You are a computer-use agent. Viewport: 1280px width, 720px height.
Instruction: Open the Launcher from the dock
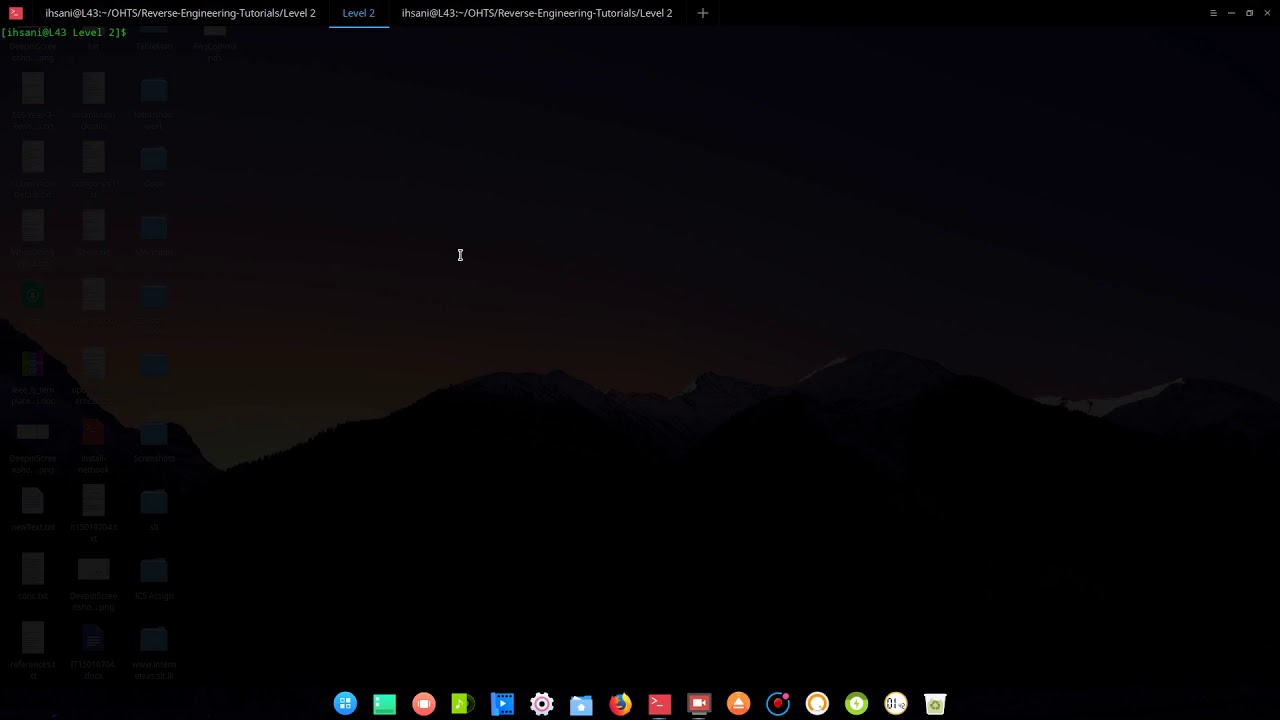[x=345, y=704]
